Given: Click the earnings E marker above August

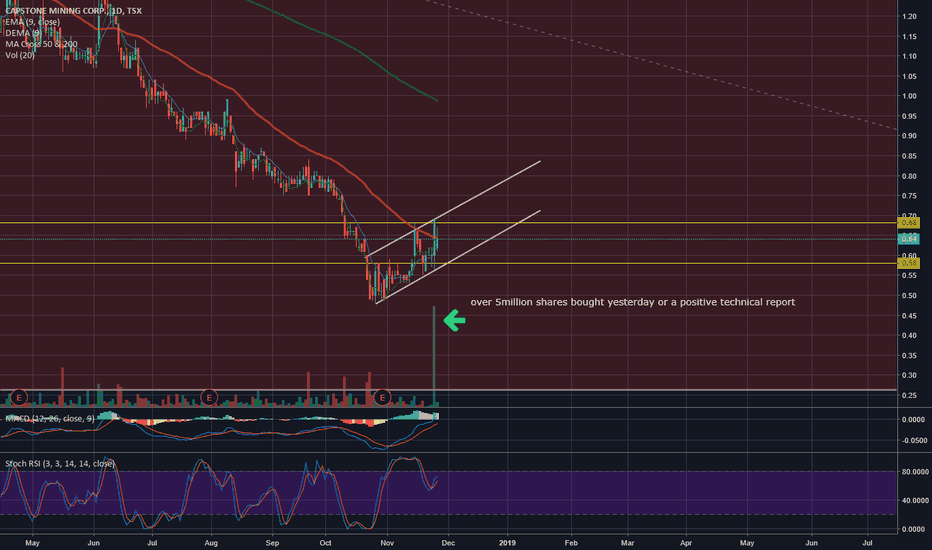Looking at the screenshot, I should (x=209, y=397).
